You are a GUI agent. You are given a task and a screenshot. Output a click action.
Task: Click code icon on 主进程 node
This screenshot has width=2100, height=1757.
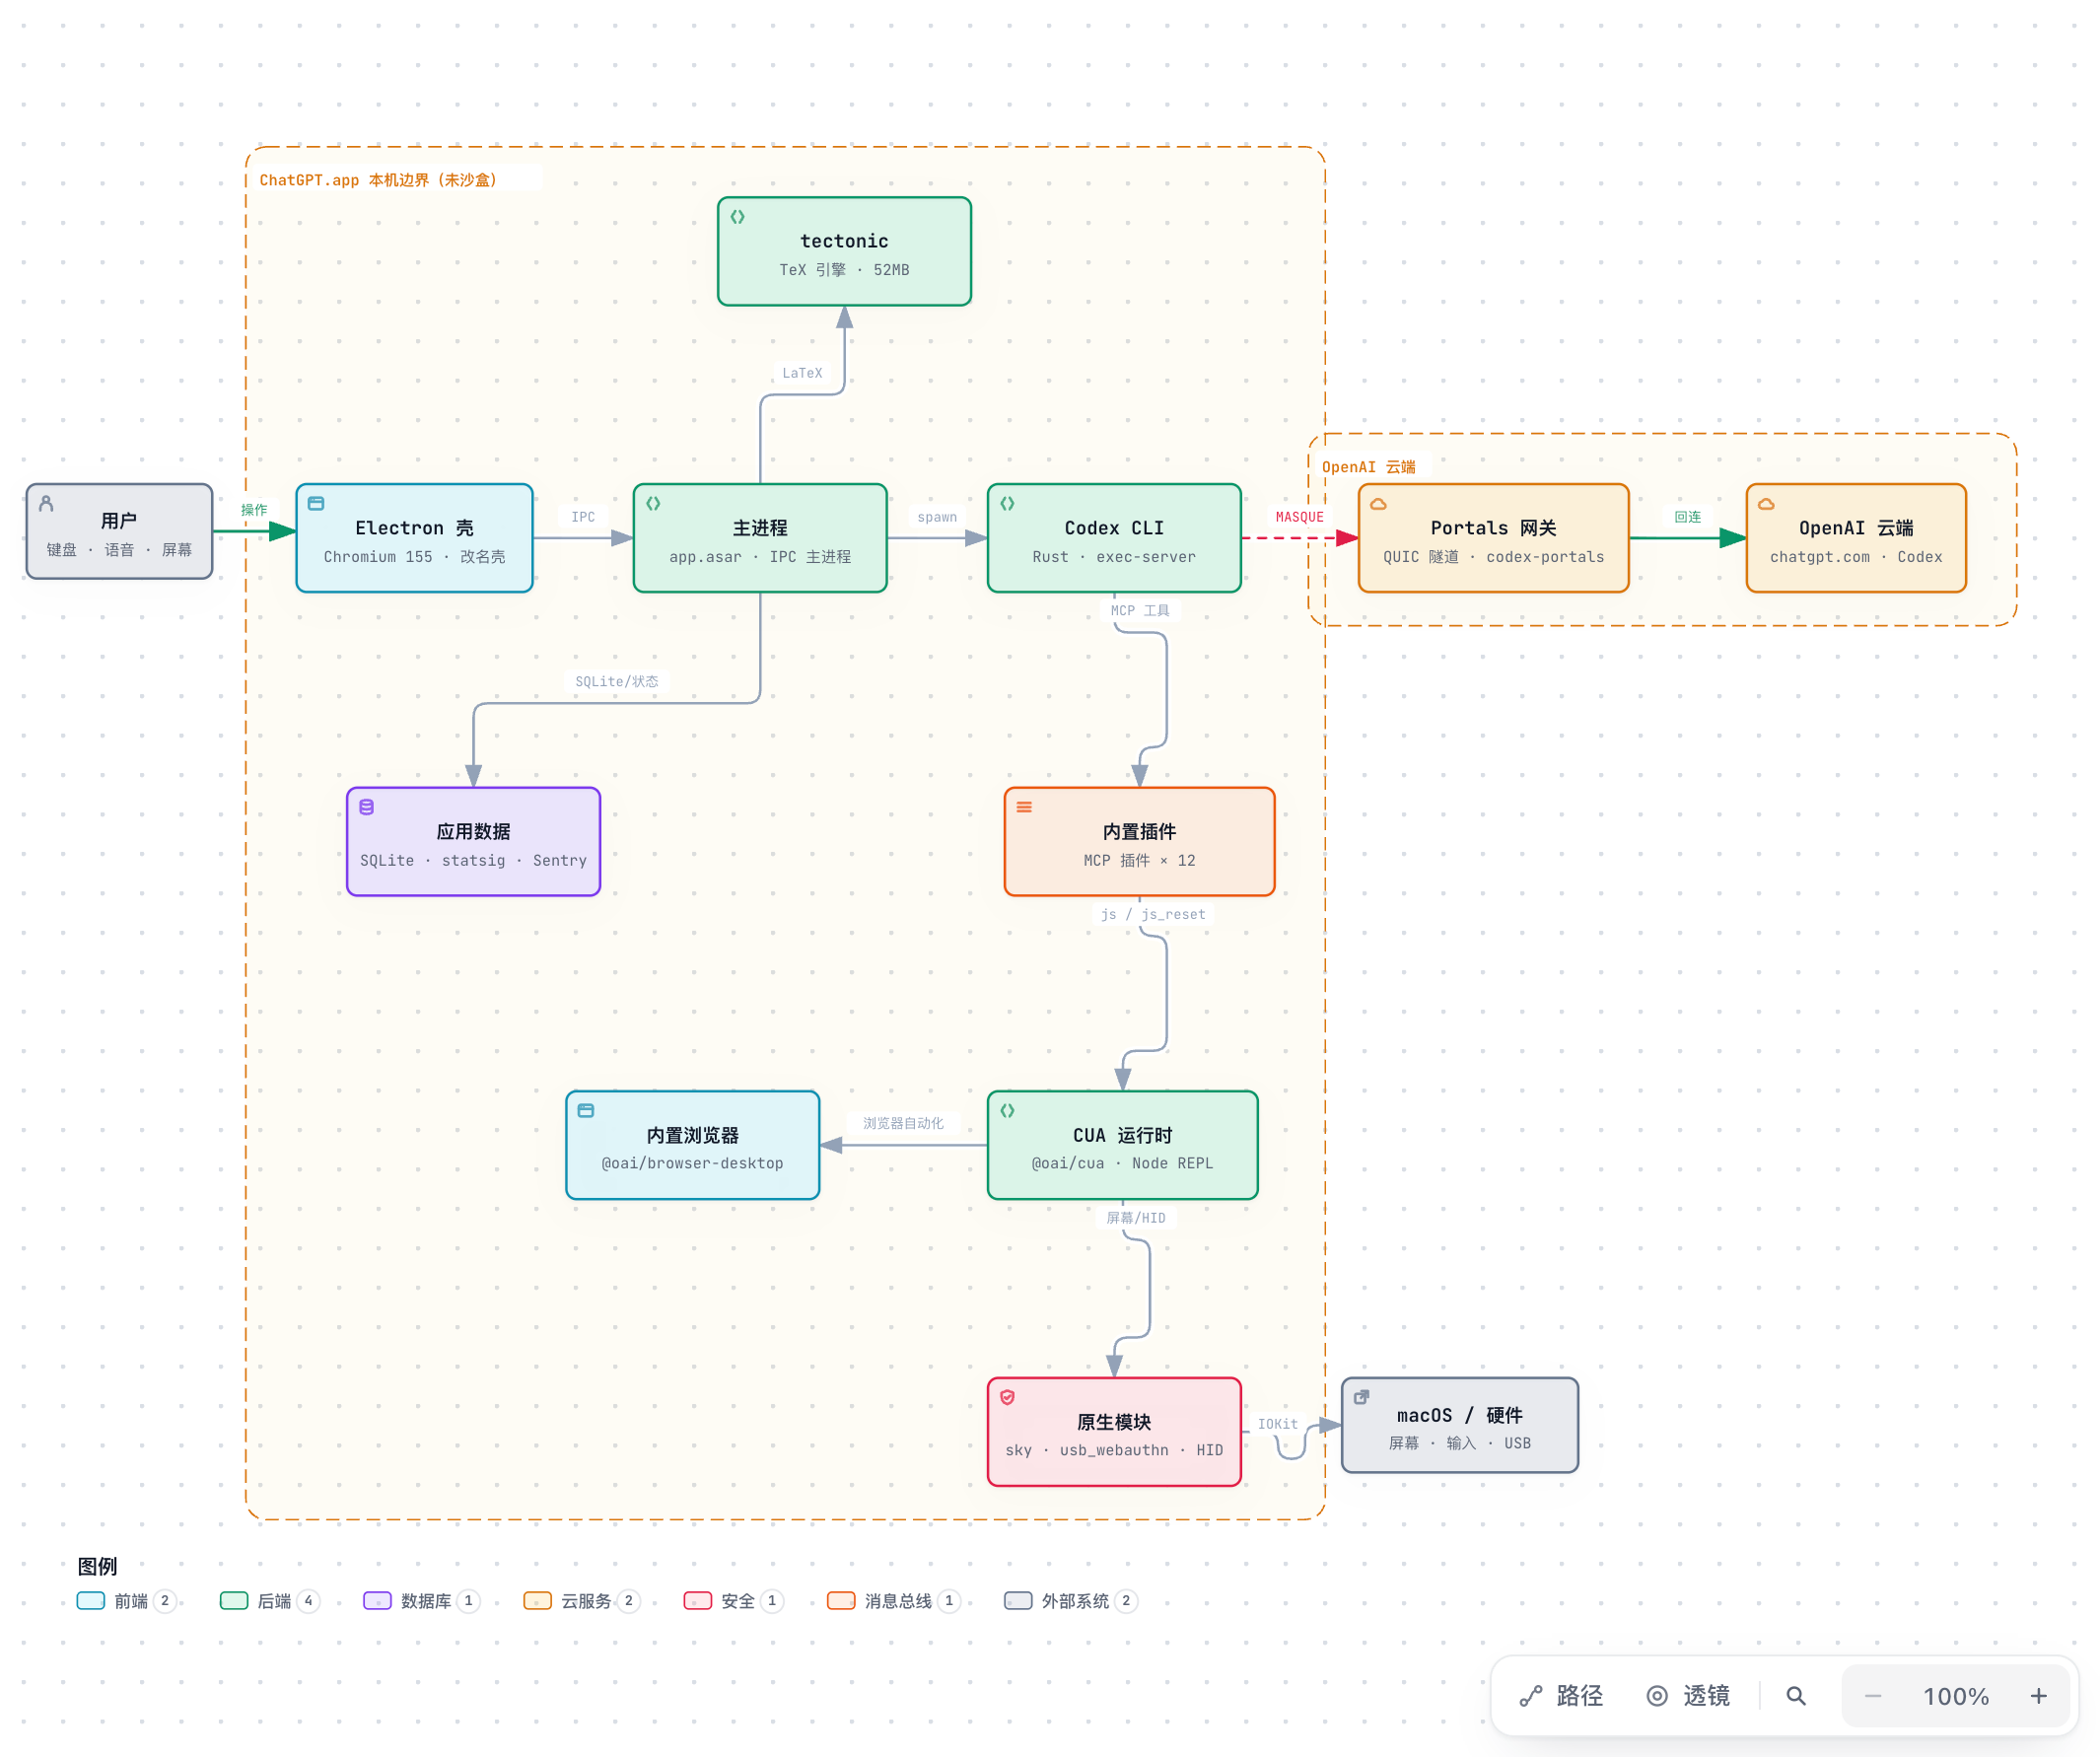[653, 504]
